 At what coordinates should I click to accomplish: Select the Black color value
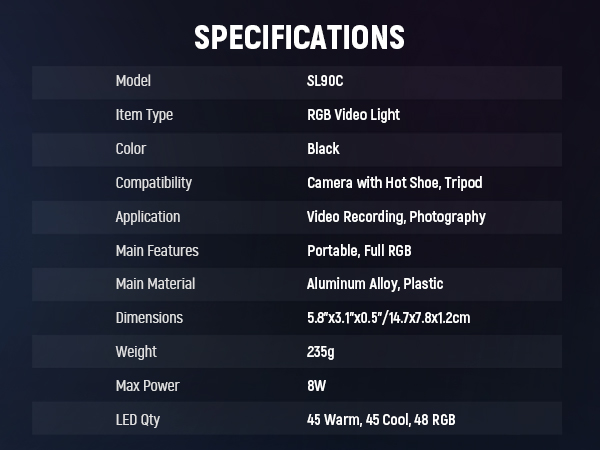click(323, 149)
